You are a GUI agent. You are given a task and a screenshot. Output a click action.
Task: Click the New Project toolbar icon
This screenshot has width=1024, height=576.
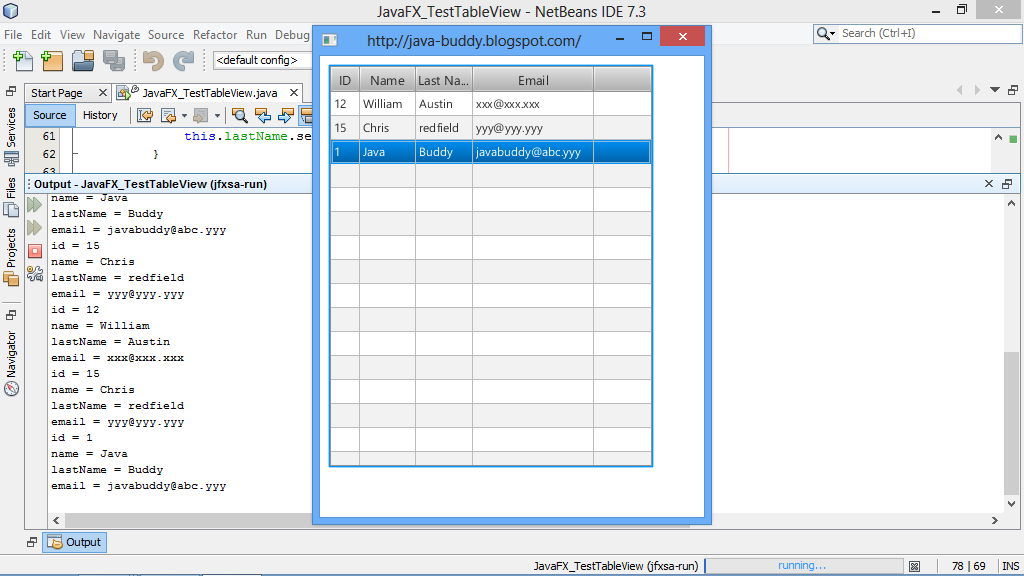[x=52, y=61]
